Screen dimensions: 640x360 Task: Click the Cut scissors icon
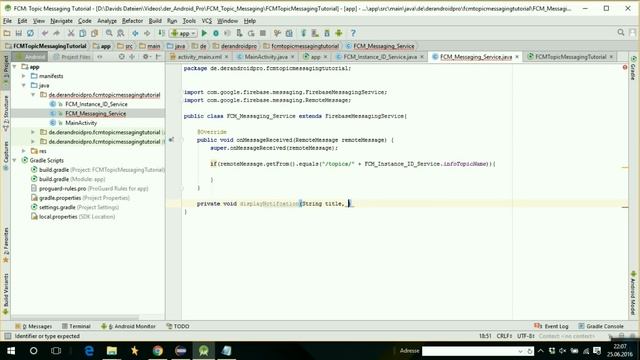(71, 33)
